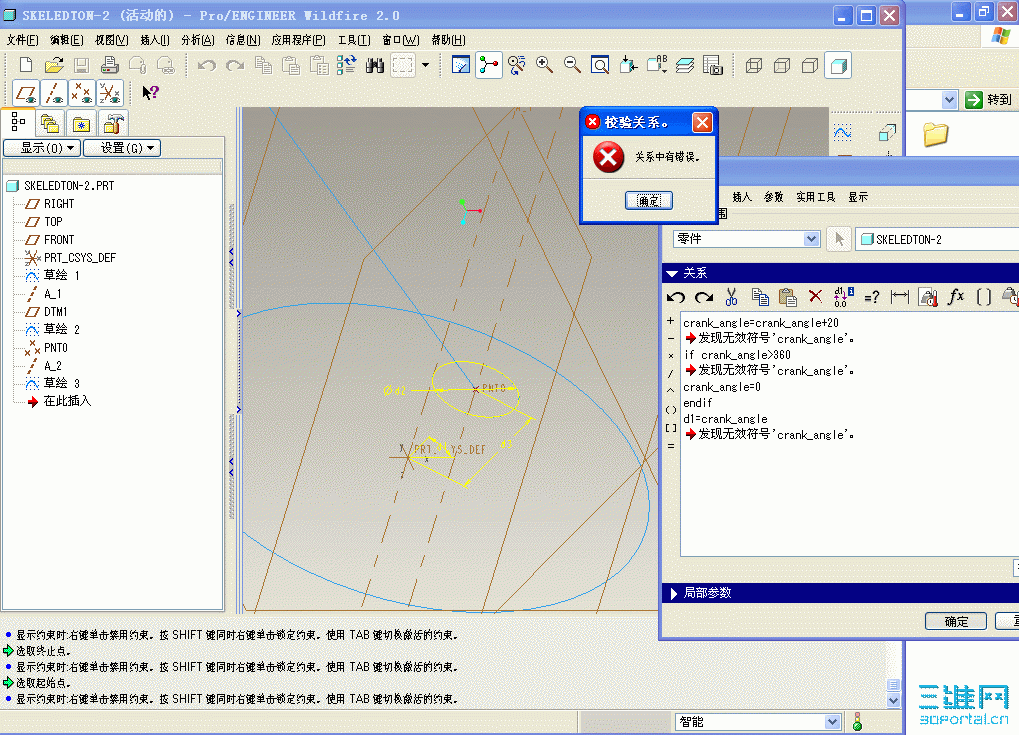
Task: Click the SKELEDTON-2 object field
Action: pos(938,239)
